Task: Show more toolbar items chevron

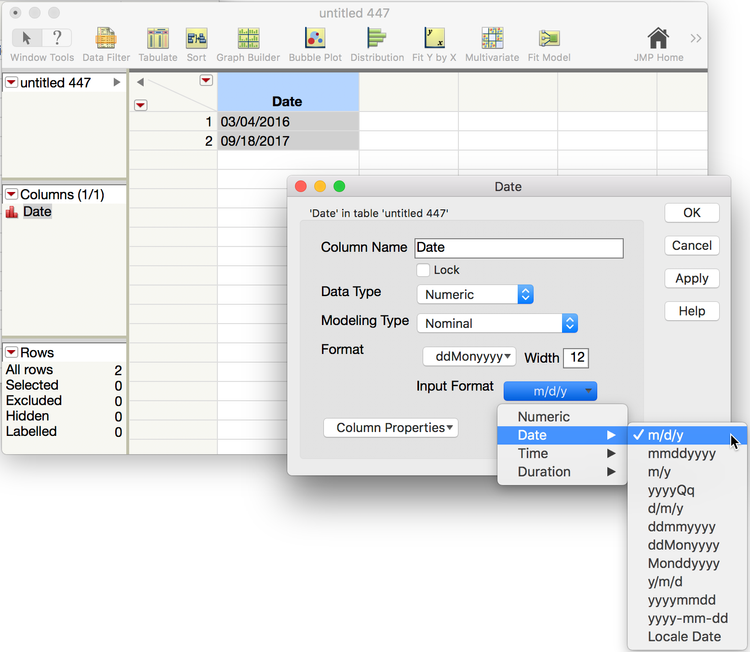Action: click(695, 38)
